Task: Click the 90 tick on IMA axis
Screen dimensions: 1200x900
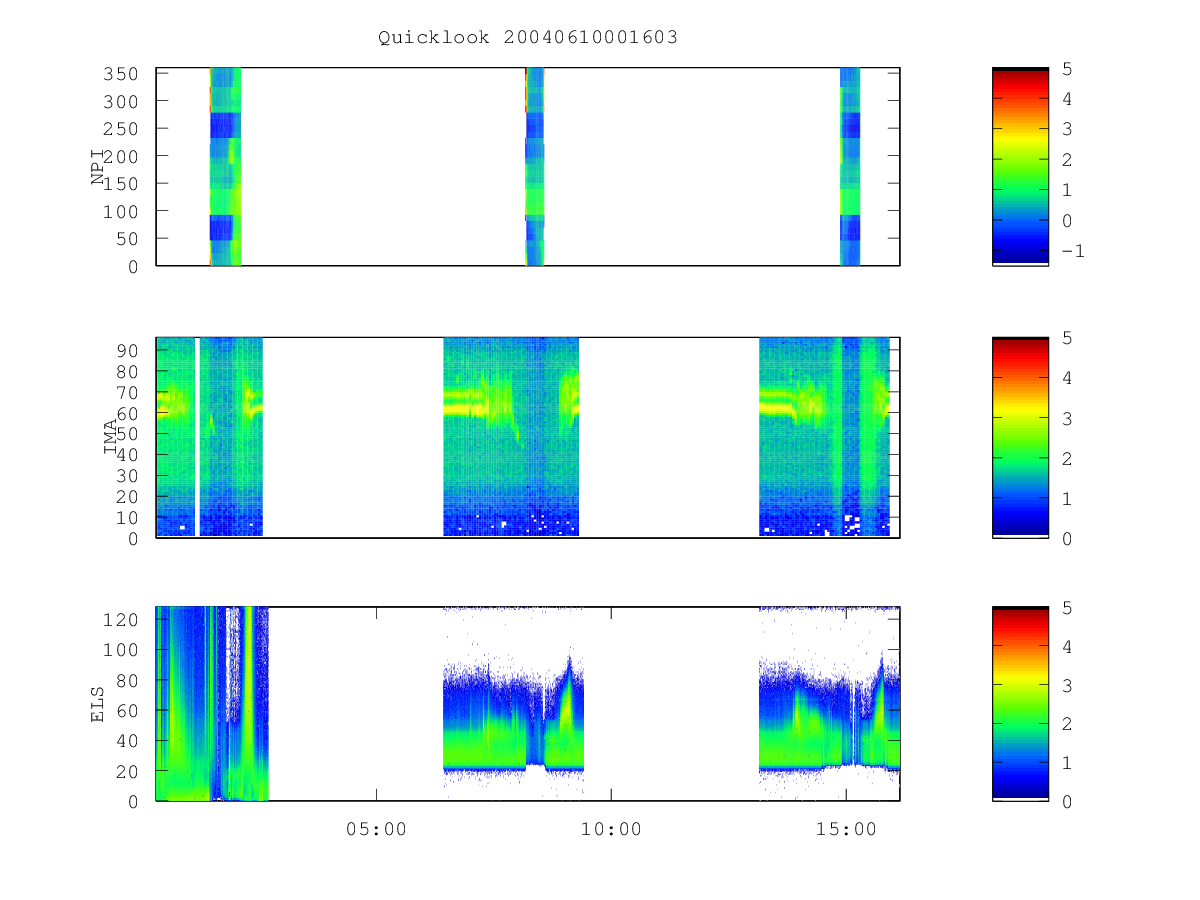Action: click(x=127, y=350)
